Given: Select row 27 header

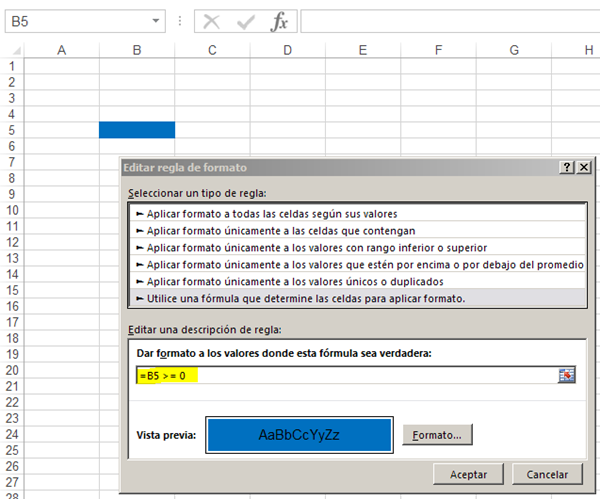Looking at the screenshot, I should pyautogui.click(x=12, y=482).
